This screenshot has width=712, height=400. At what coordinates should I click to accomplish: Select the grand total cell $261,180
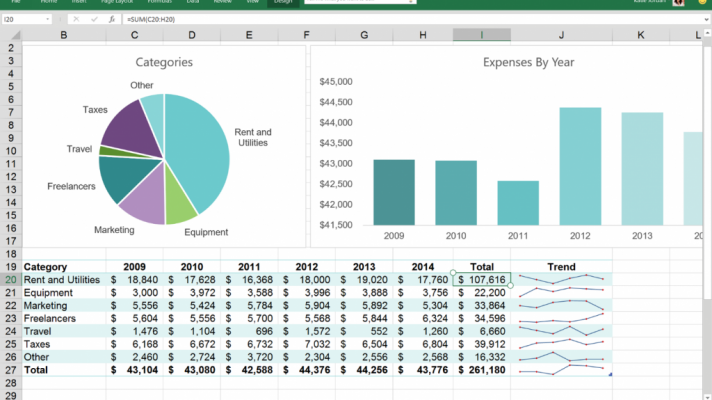tap(482, 369)
